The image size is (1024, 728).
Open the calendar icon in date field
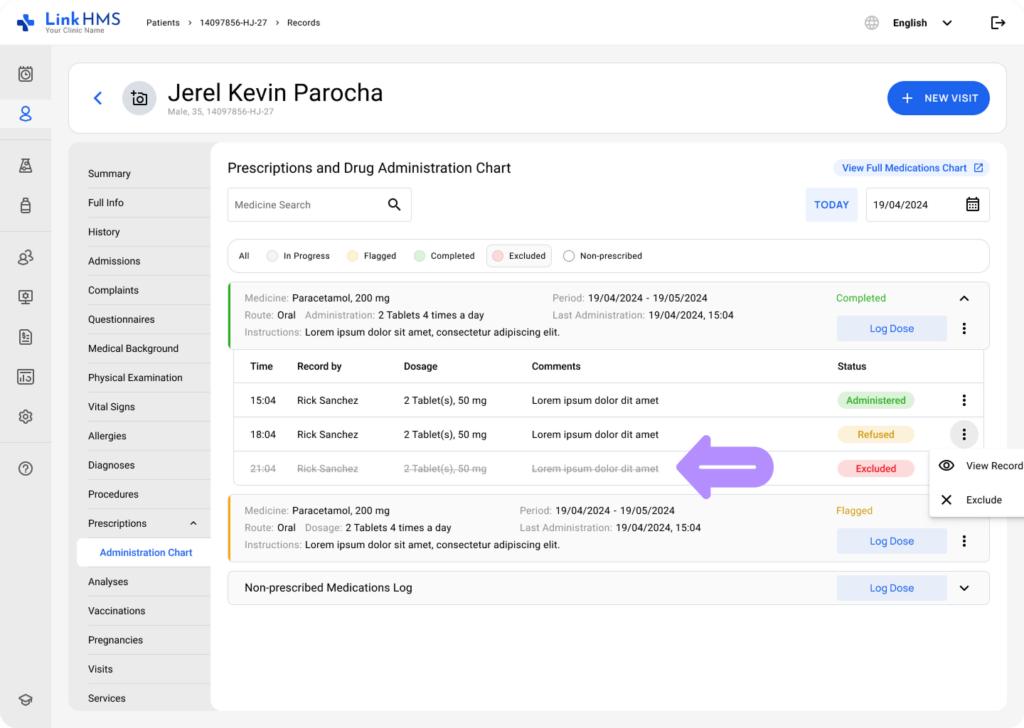972,205
